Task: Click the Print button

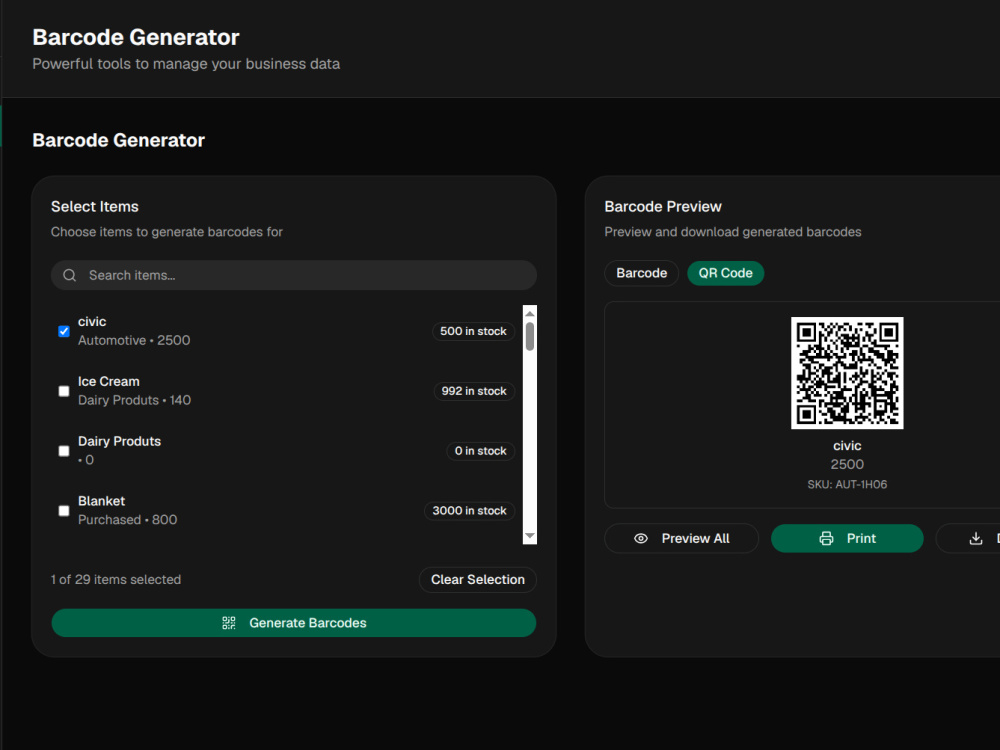Action: 847,538
